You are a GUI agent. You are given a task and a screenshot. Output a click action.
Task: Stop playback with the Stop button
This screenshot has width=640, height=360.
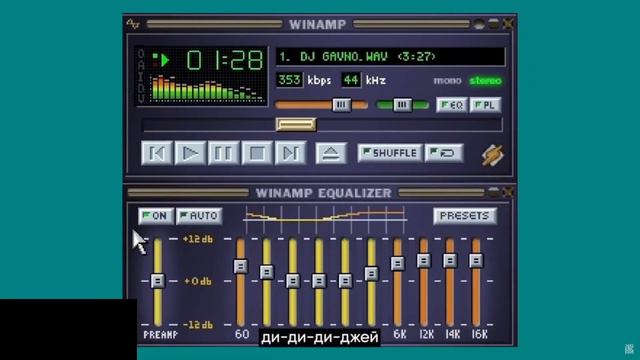257,153
